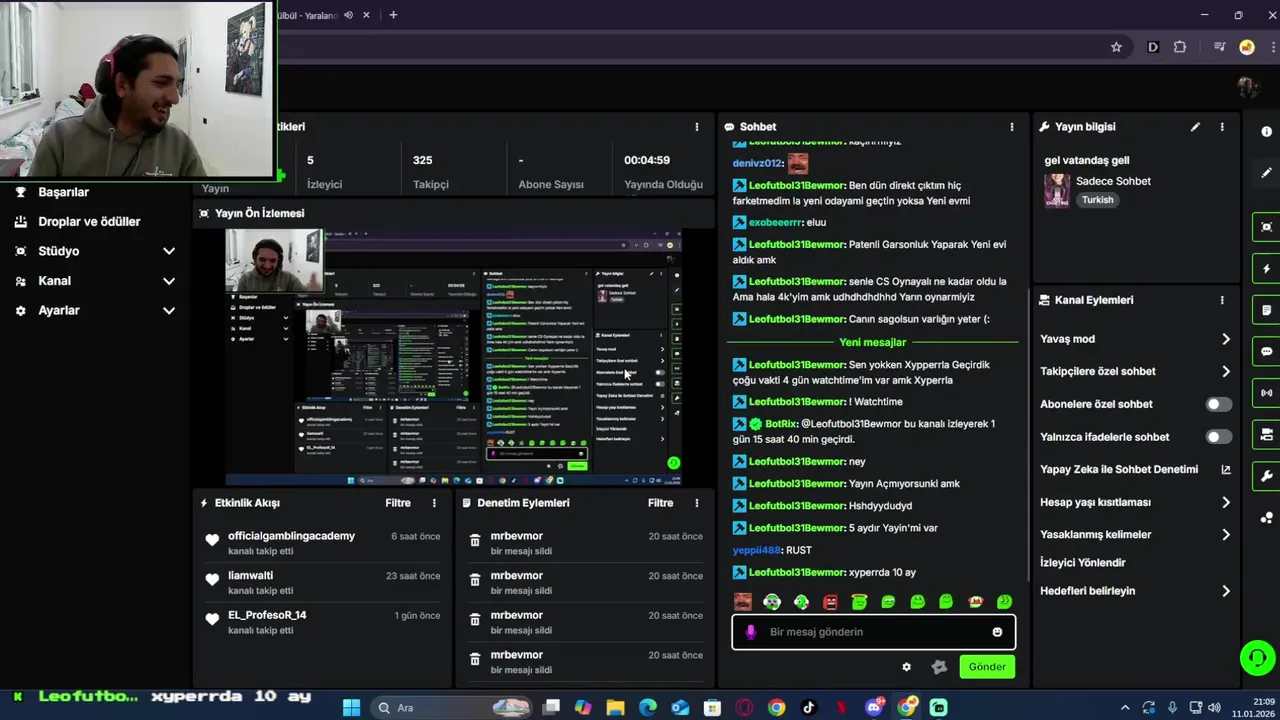Open Hedefleri belirleyin options

coord(1135,591)
